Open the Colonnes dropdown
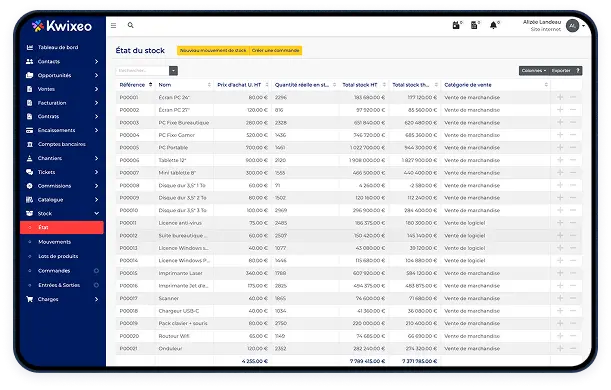This screenshot has width=611, height=390. (x=534, y=71)
